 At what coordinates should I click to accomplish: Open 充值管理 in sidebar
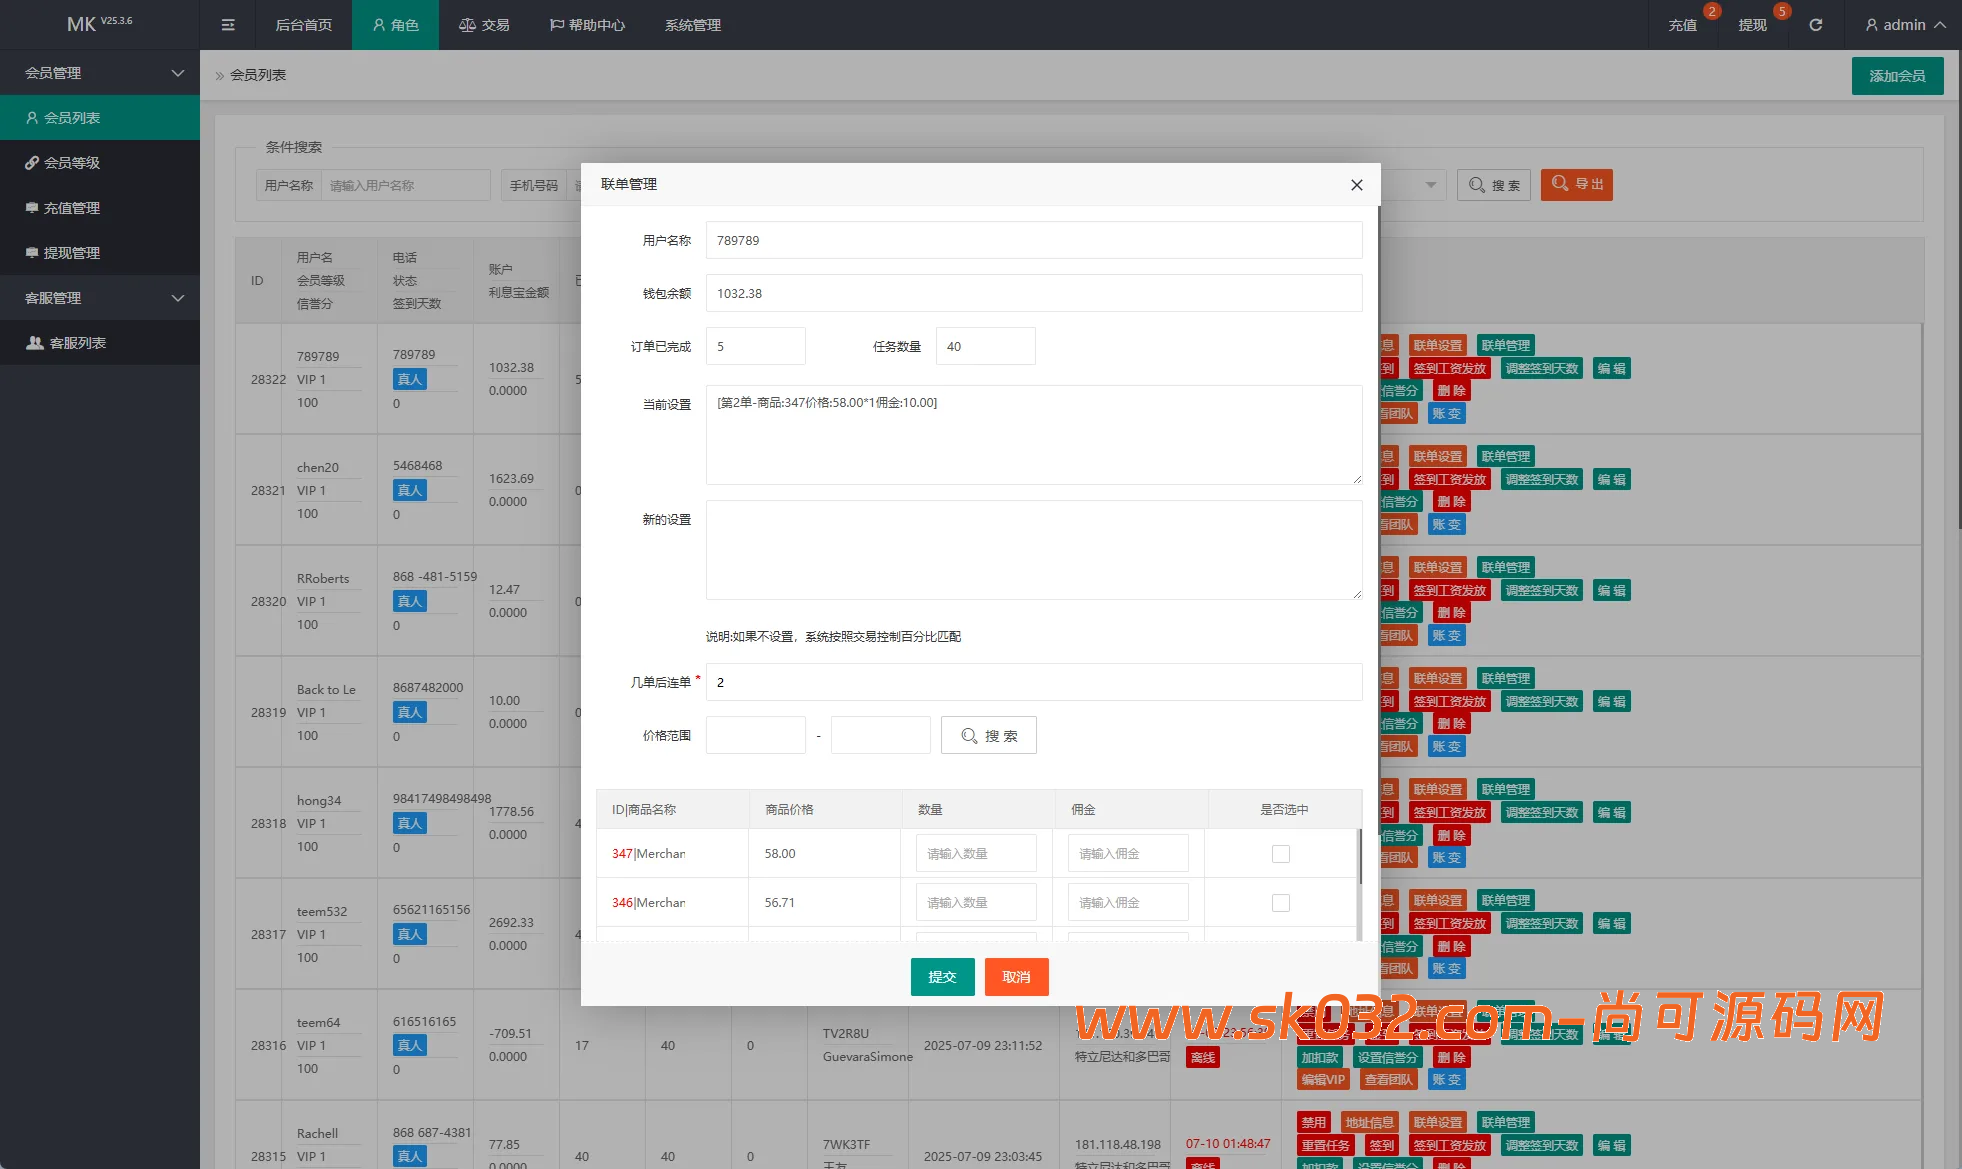point(72,208)
